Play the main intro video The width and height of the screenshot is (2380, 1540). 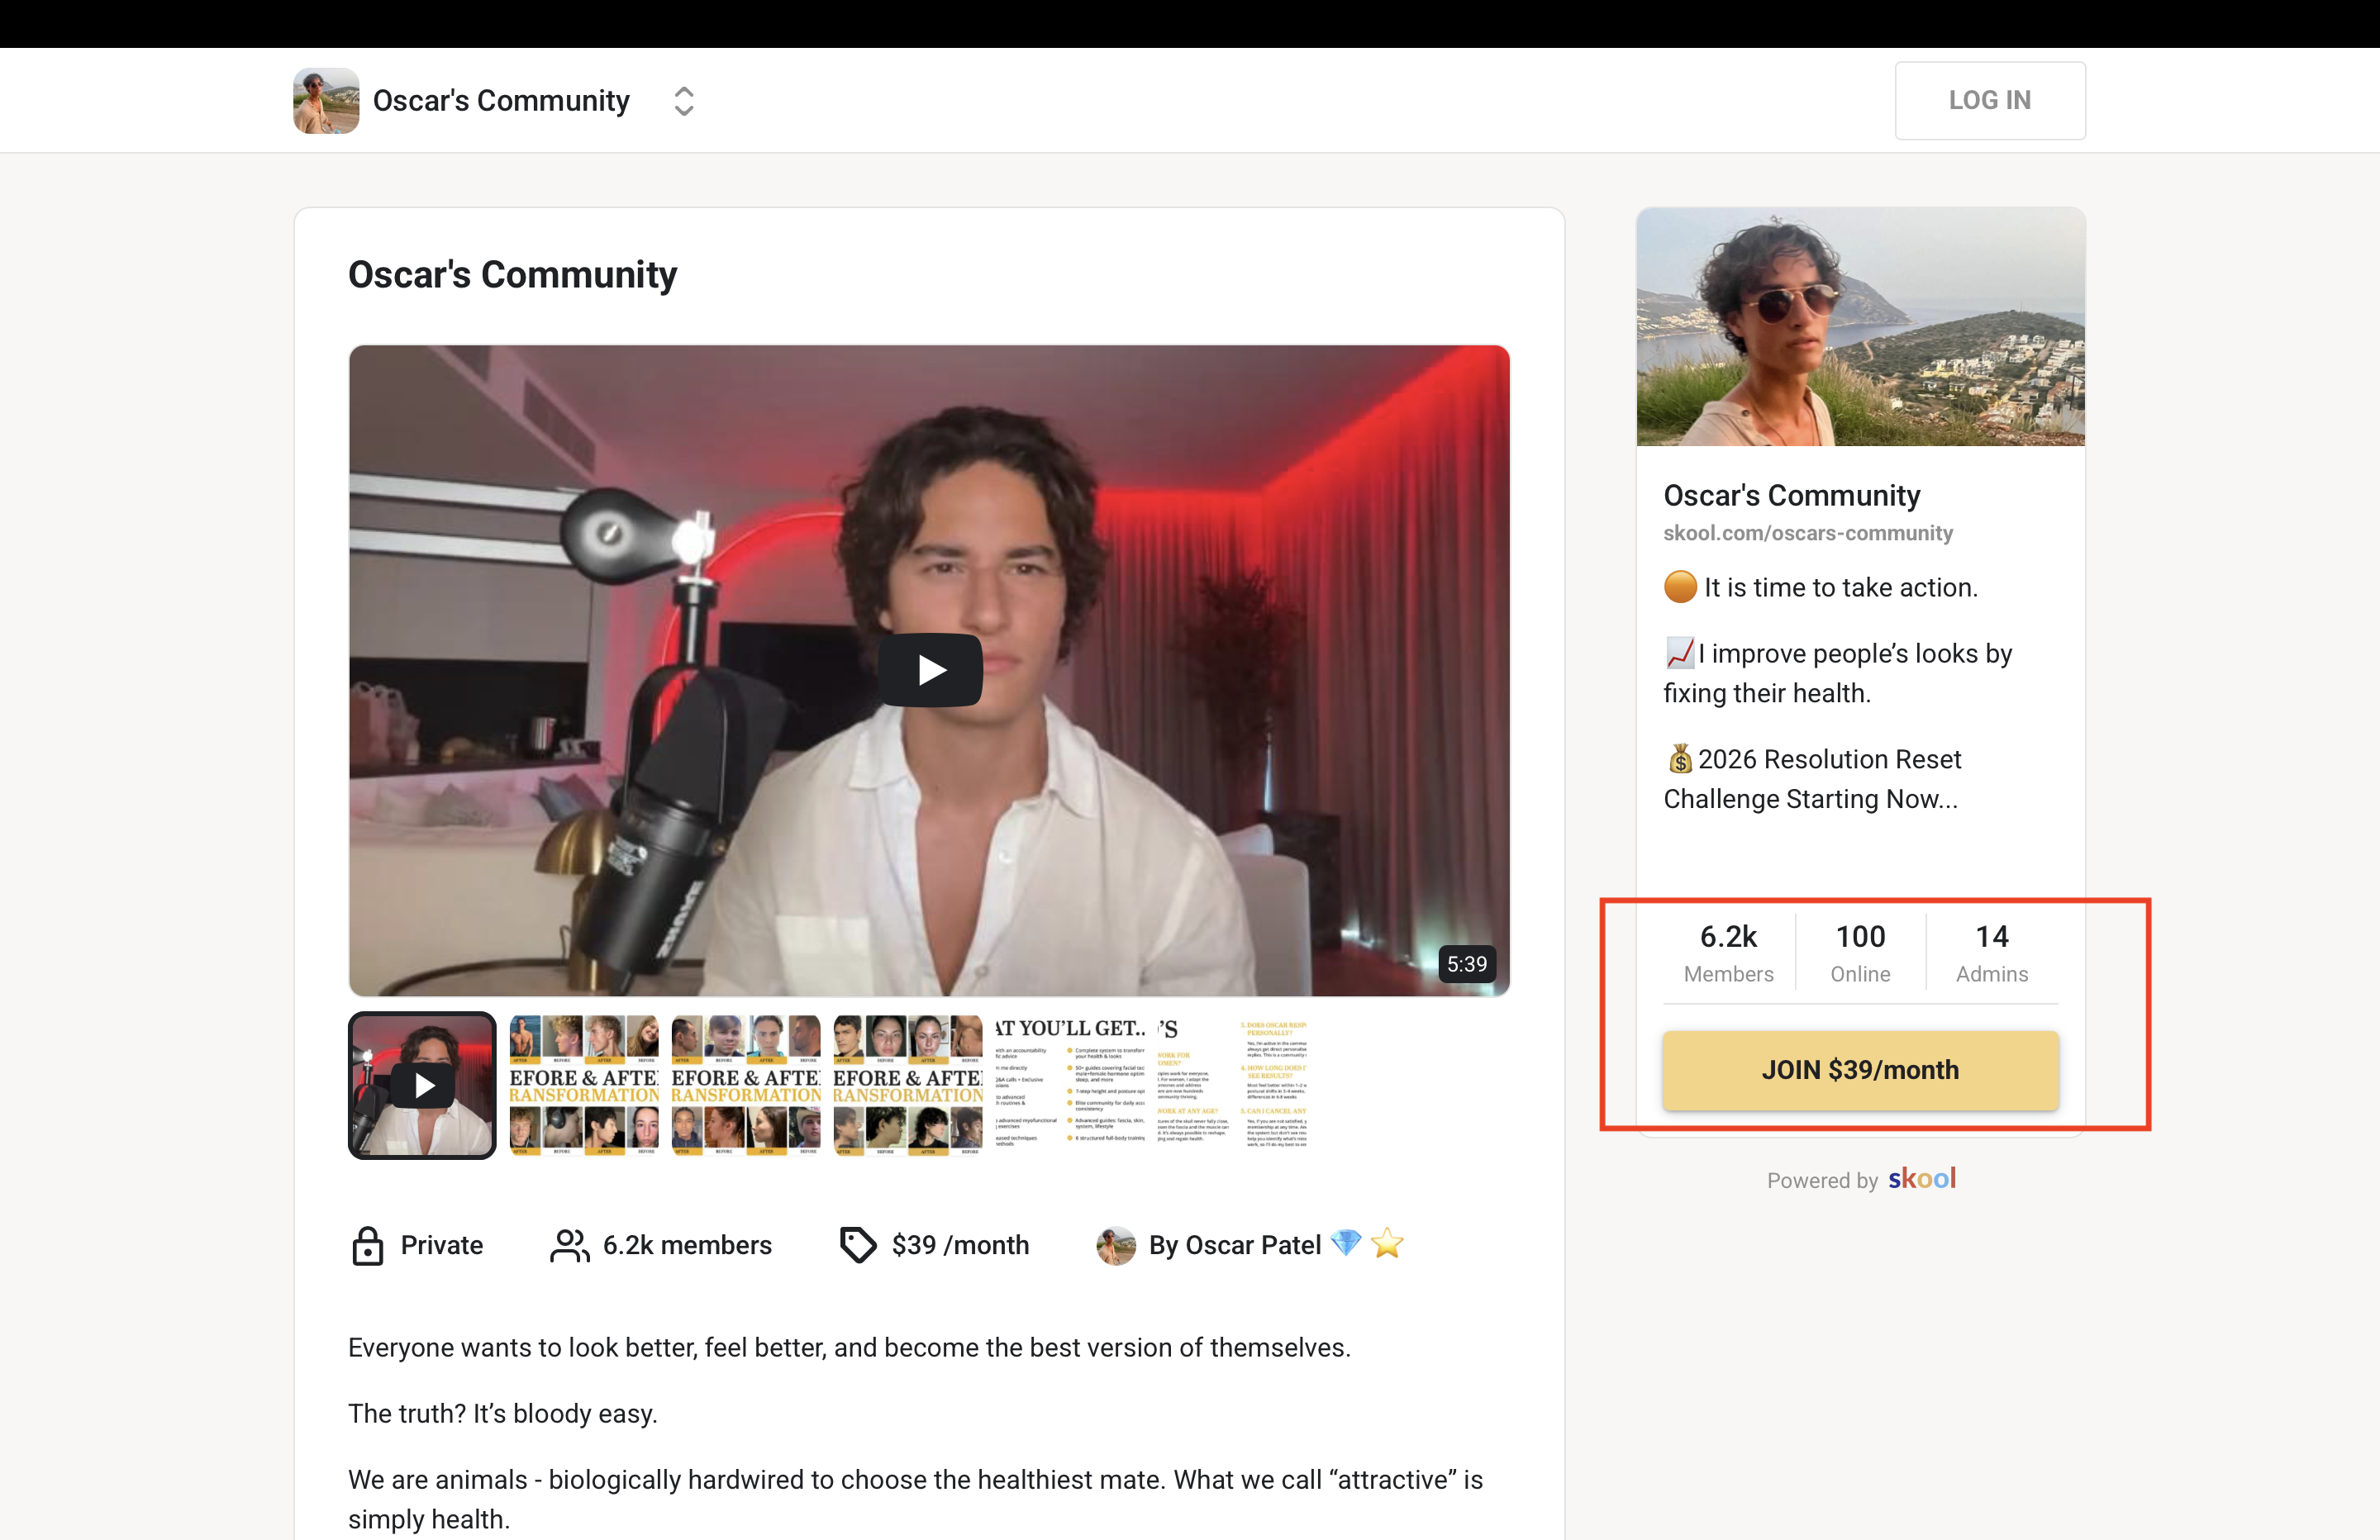coord(929,670)
